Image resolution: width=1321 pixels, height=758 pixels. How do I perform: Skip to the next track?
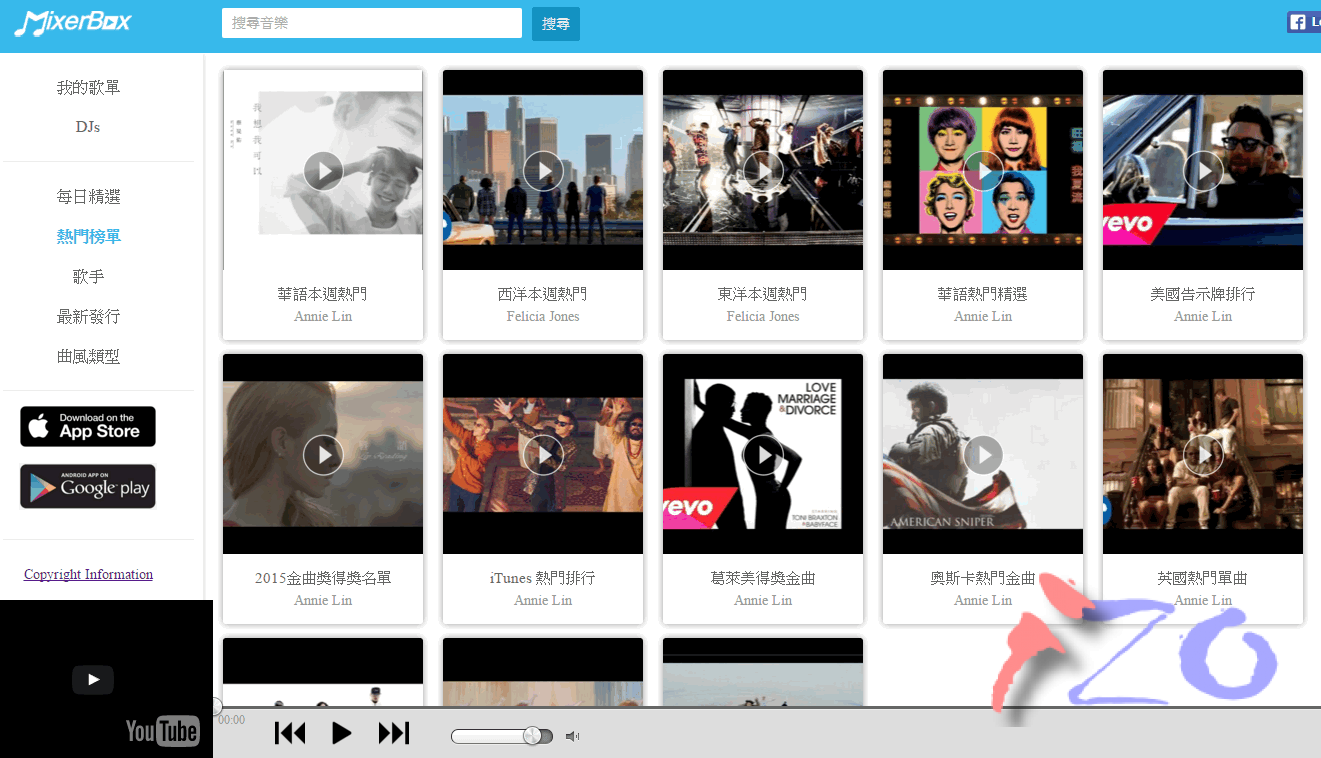click(x=393, y=733)
